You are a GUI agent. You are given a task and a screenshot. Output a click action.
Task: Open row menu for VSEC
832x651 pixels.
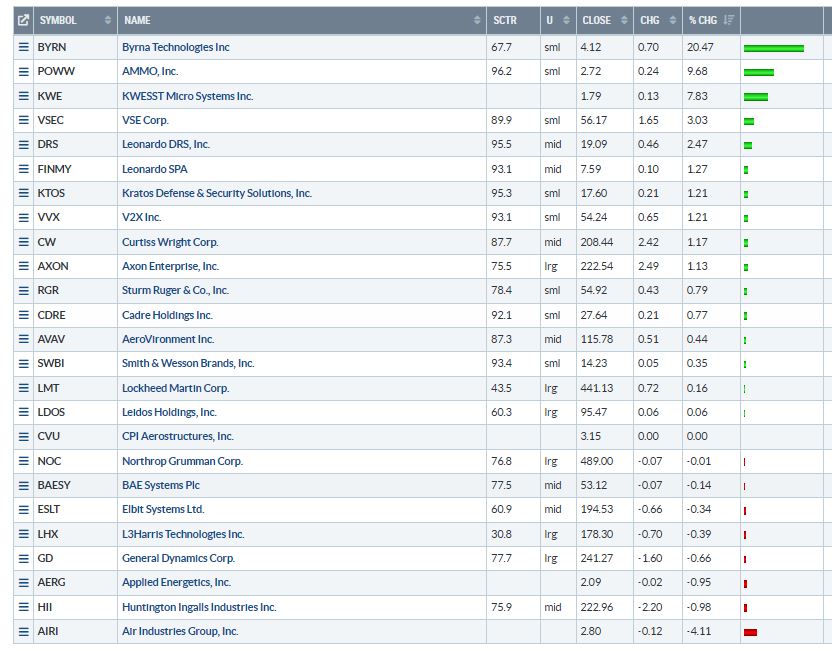click(23, 120)
